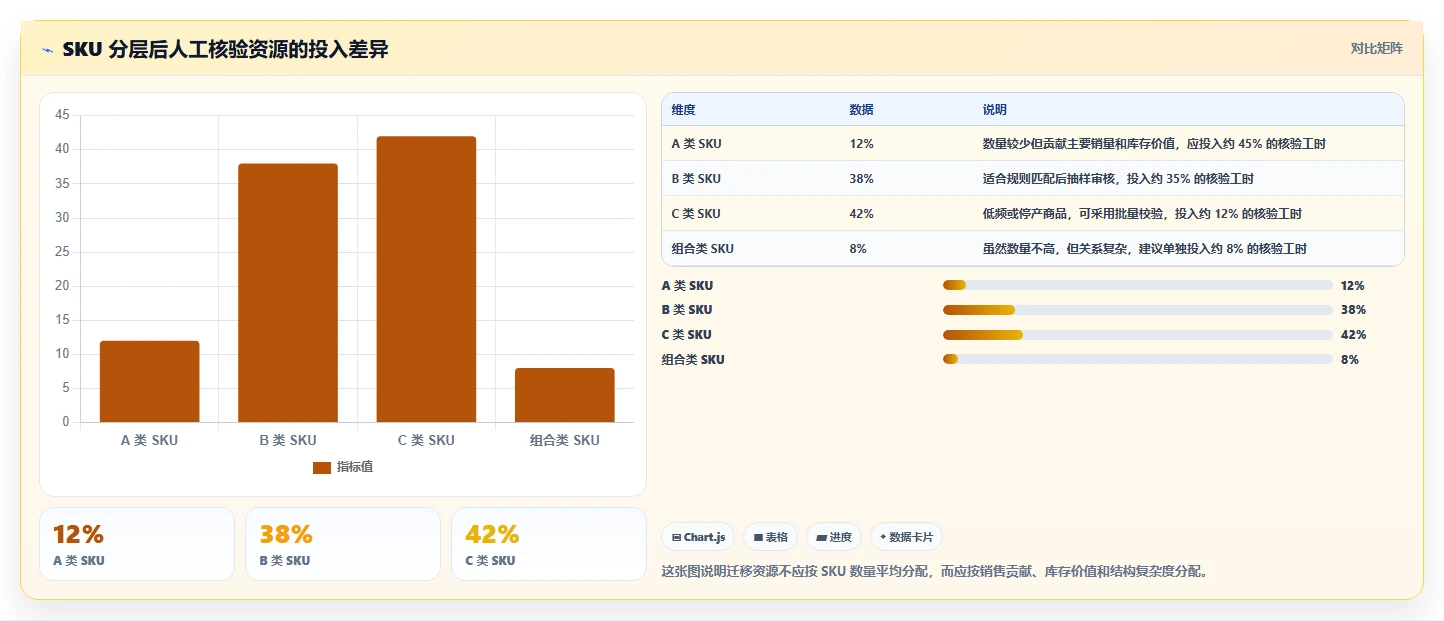This screenshot has width=1444, height=621.
Task: Click description mentioning 35% 的核验工时
Action: click(1119, 179)
